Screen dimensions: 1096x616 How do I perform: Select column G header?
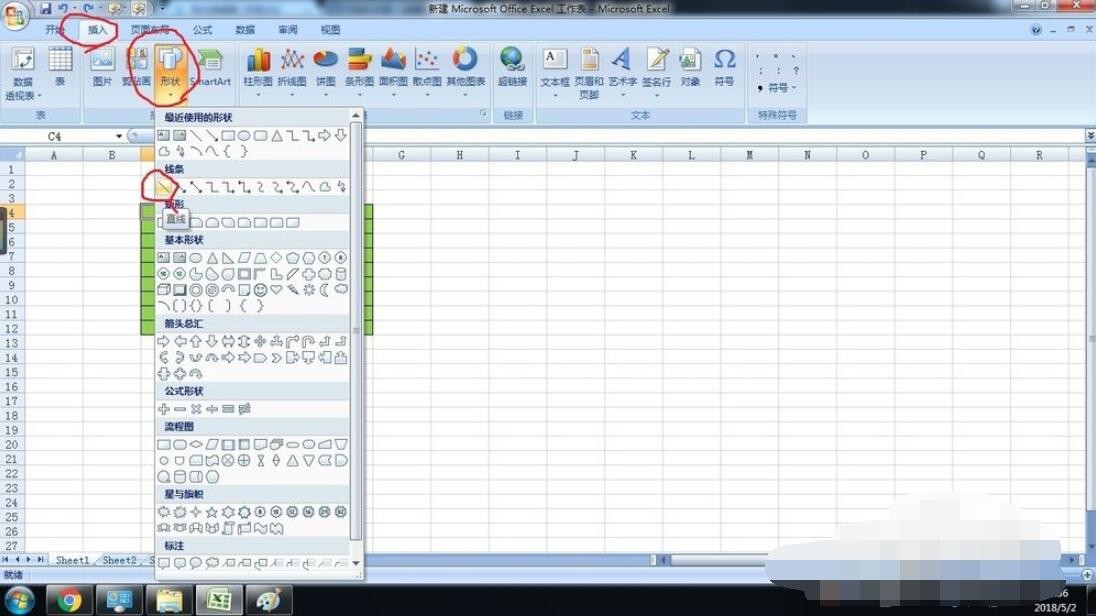[x=401, y=155]
